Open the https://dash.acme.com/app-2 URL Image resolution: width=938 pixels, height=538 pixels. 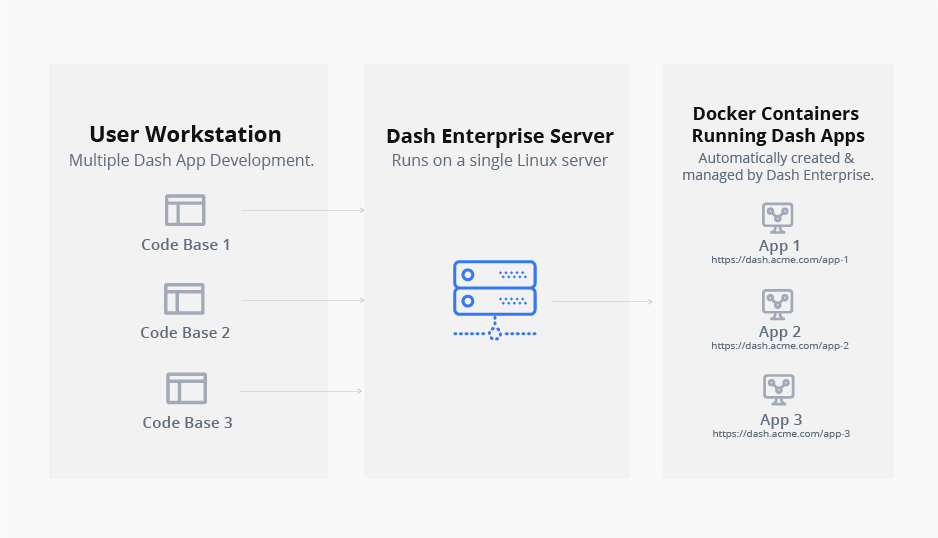click(779, 346)
